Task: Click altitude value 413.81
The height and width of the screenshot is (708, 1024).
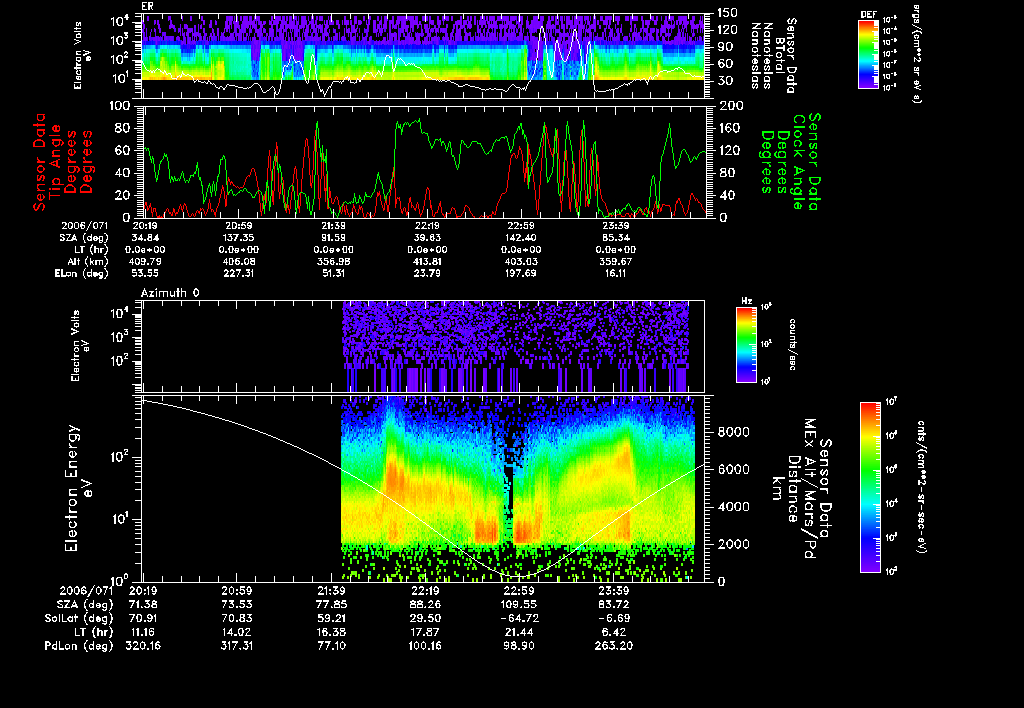Action: pyautogui.click(x=427, y=261)
